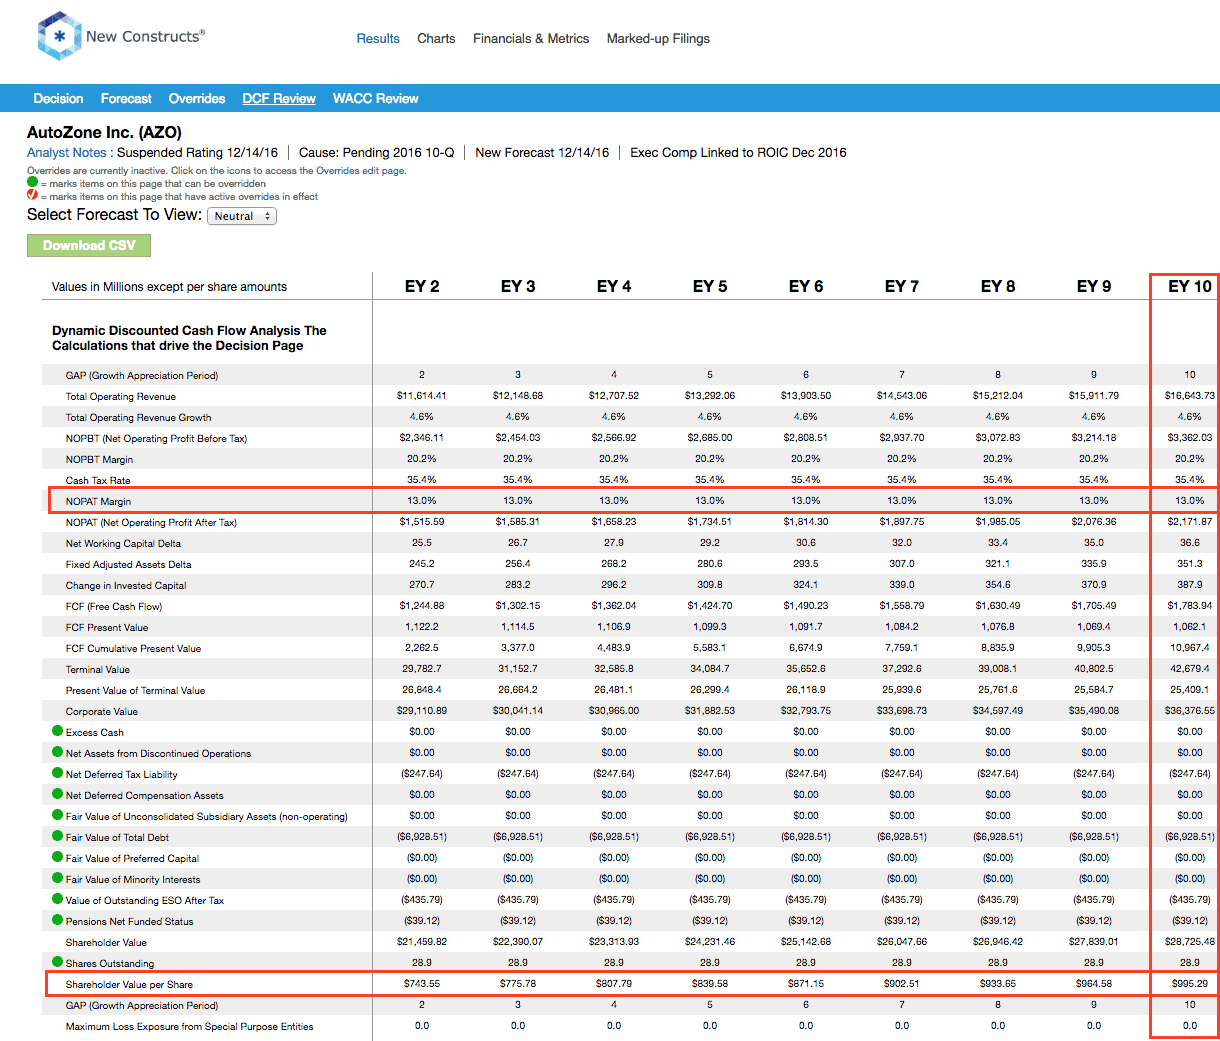Click the Shareholder Value per Share label
This screenshot has width=1220, height=1041.
pyautogui.click(x=129, y=985)
